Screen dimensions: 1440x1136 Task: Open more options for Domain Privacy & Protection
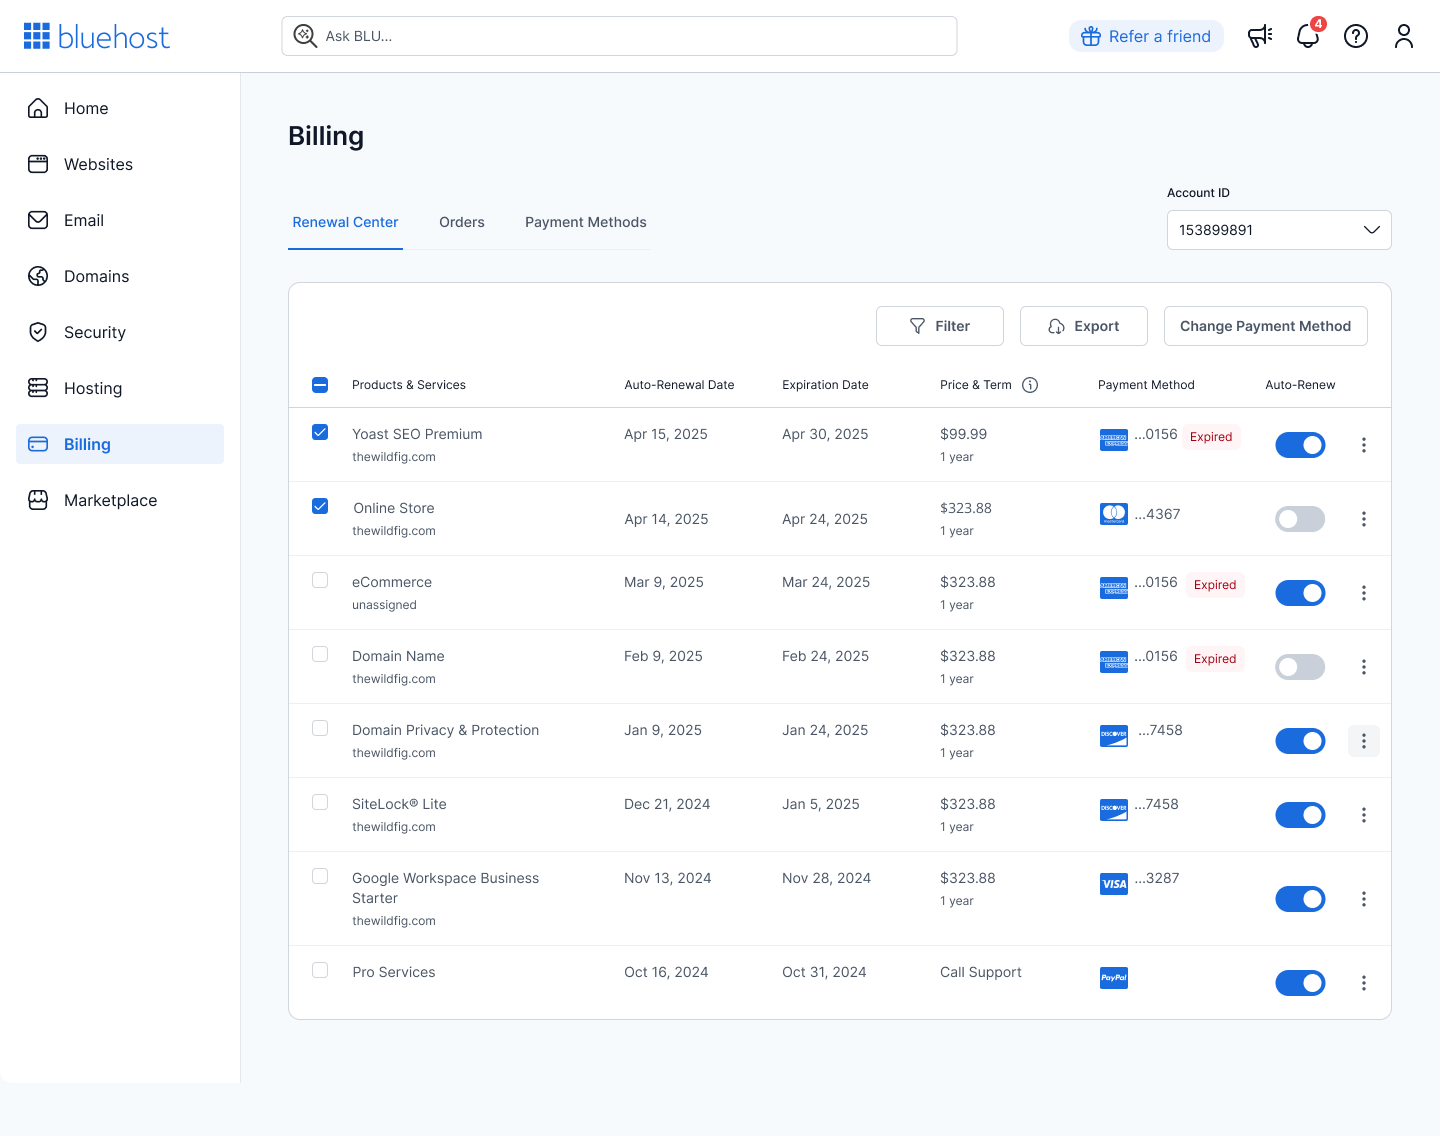(x=1363, y=741)
